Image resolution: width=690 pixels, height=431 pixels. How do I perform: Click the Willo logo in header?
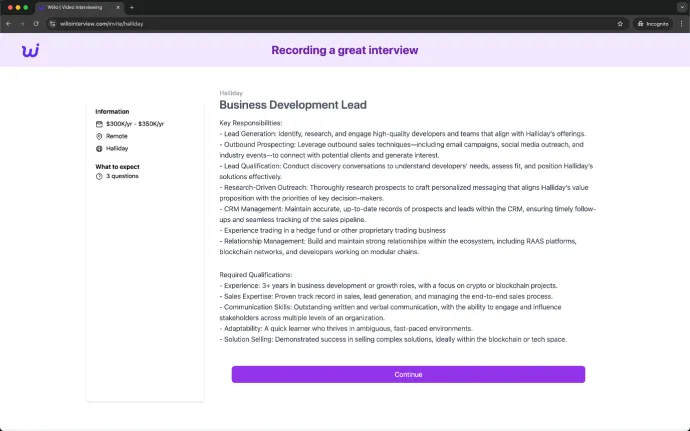coord(30,50)
